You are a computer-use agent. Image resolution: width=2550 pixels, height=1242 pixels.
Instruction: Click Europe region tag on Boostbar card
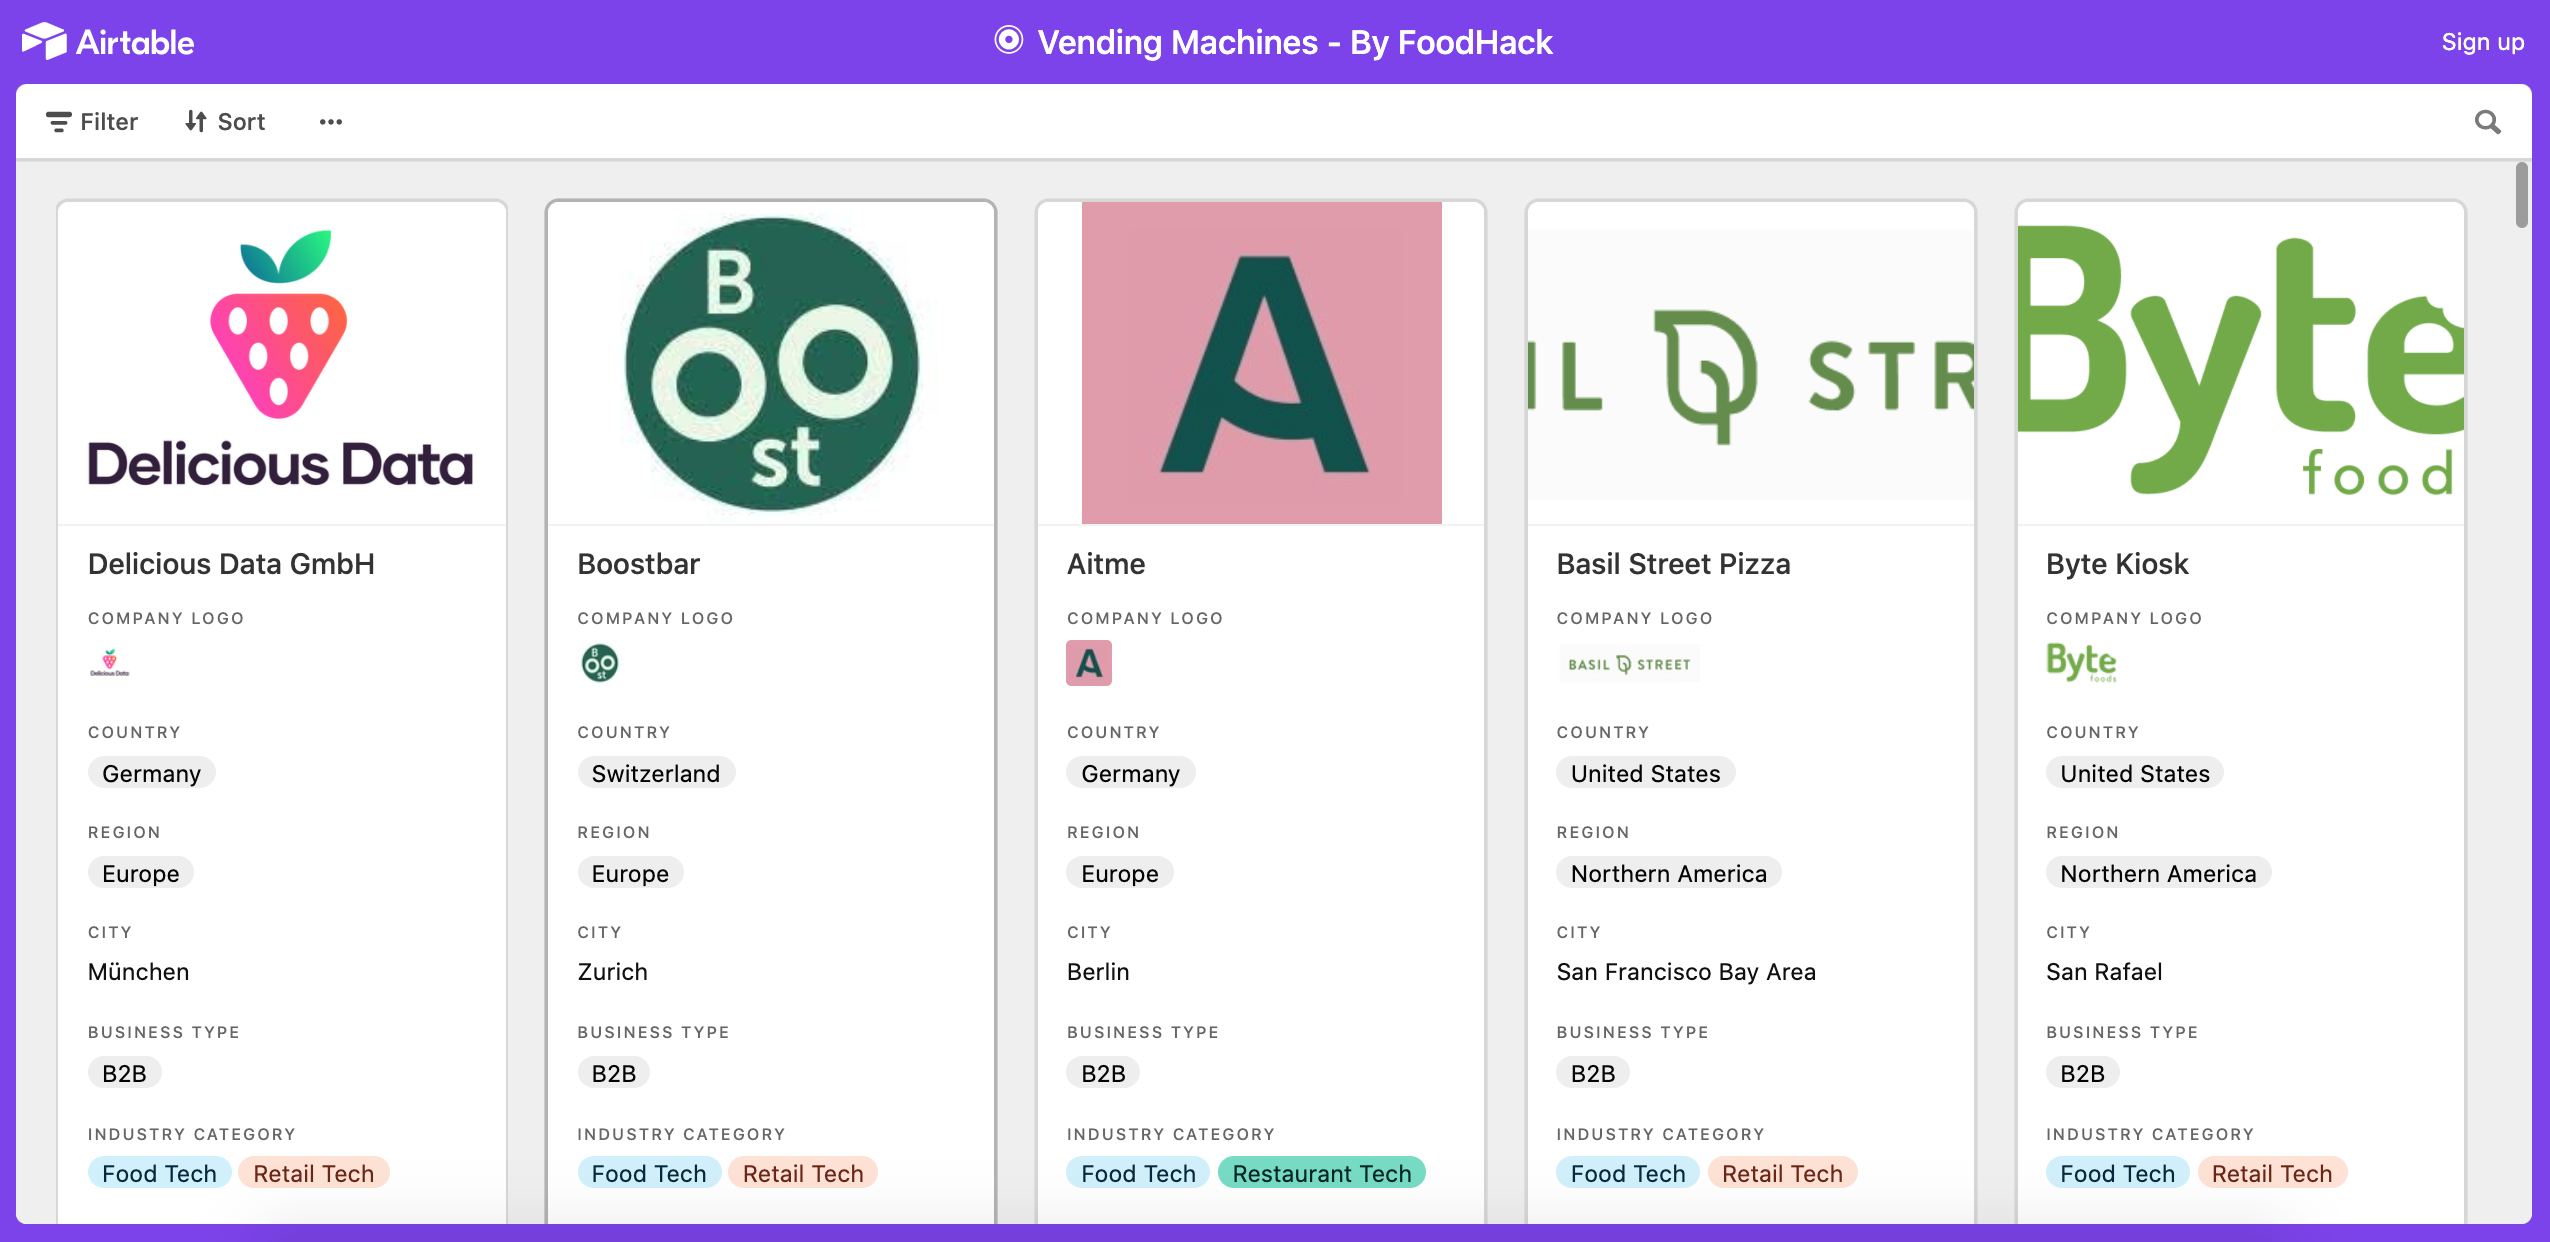(630, 873)
